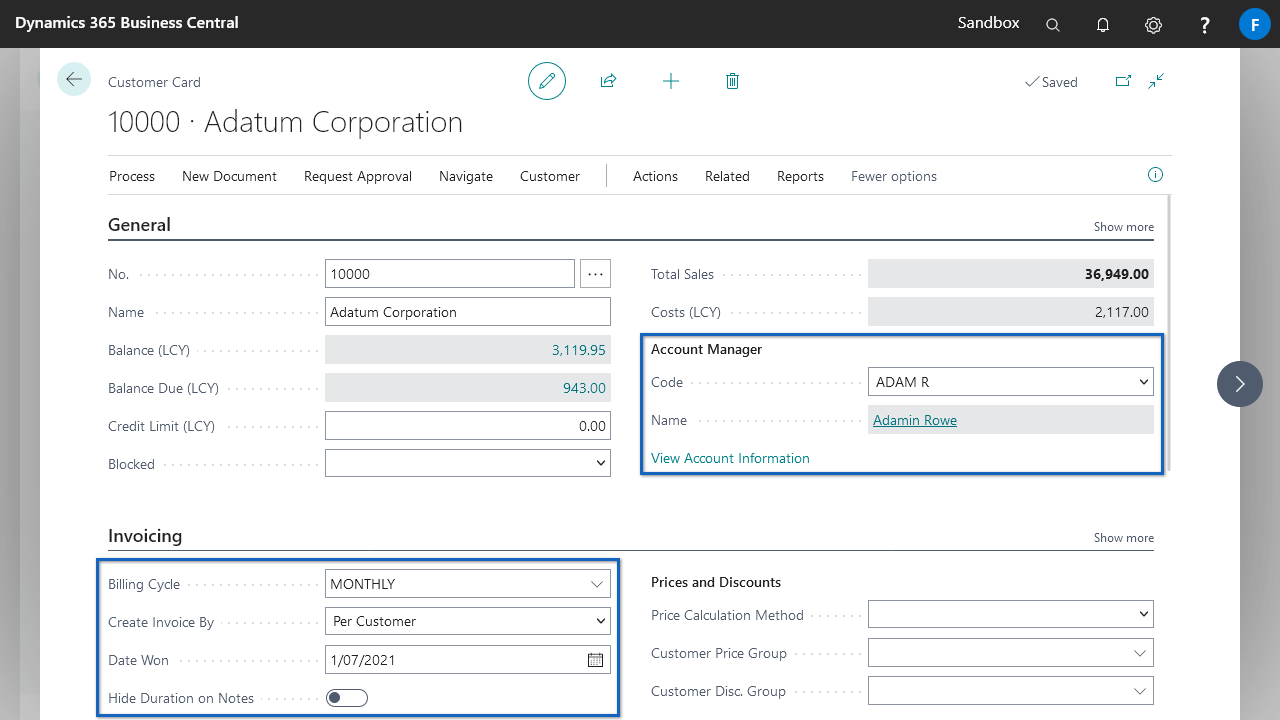The width and height of the screenshot is (1280, 720).
Task: Open the Adamin Rowe link
Action: 915,420
